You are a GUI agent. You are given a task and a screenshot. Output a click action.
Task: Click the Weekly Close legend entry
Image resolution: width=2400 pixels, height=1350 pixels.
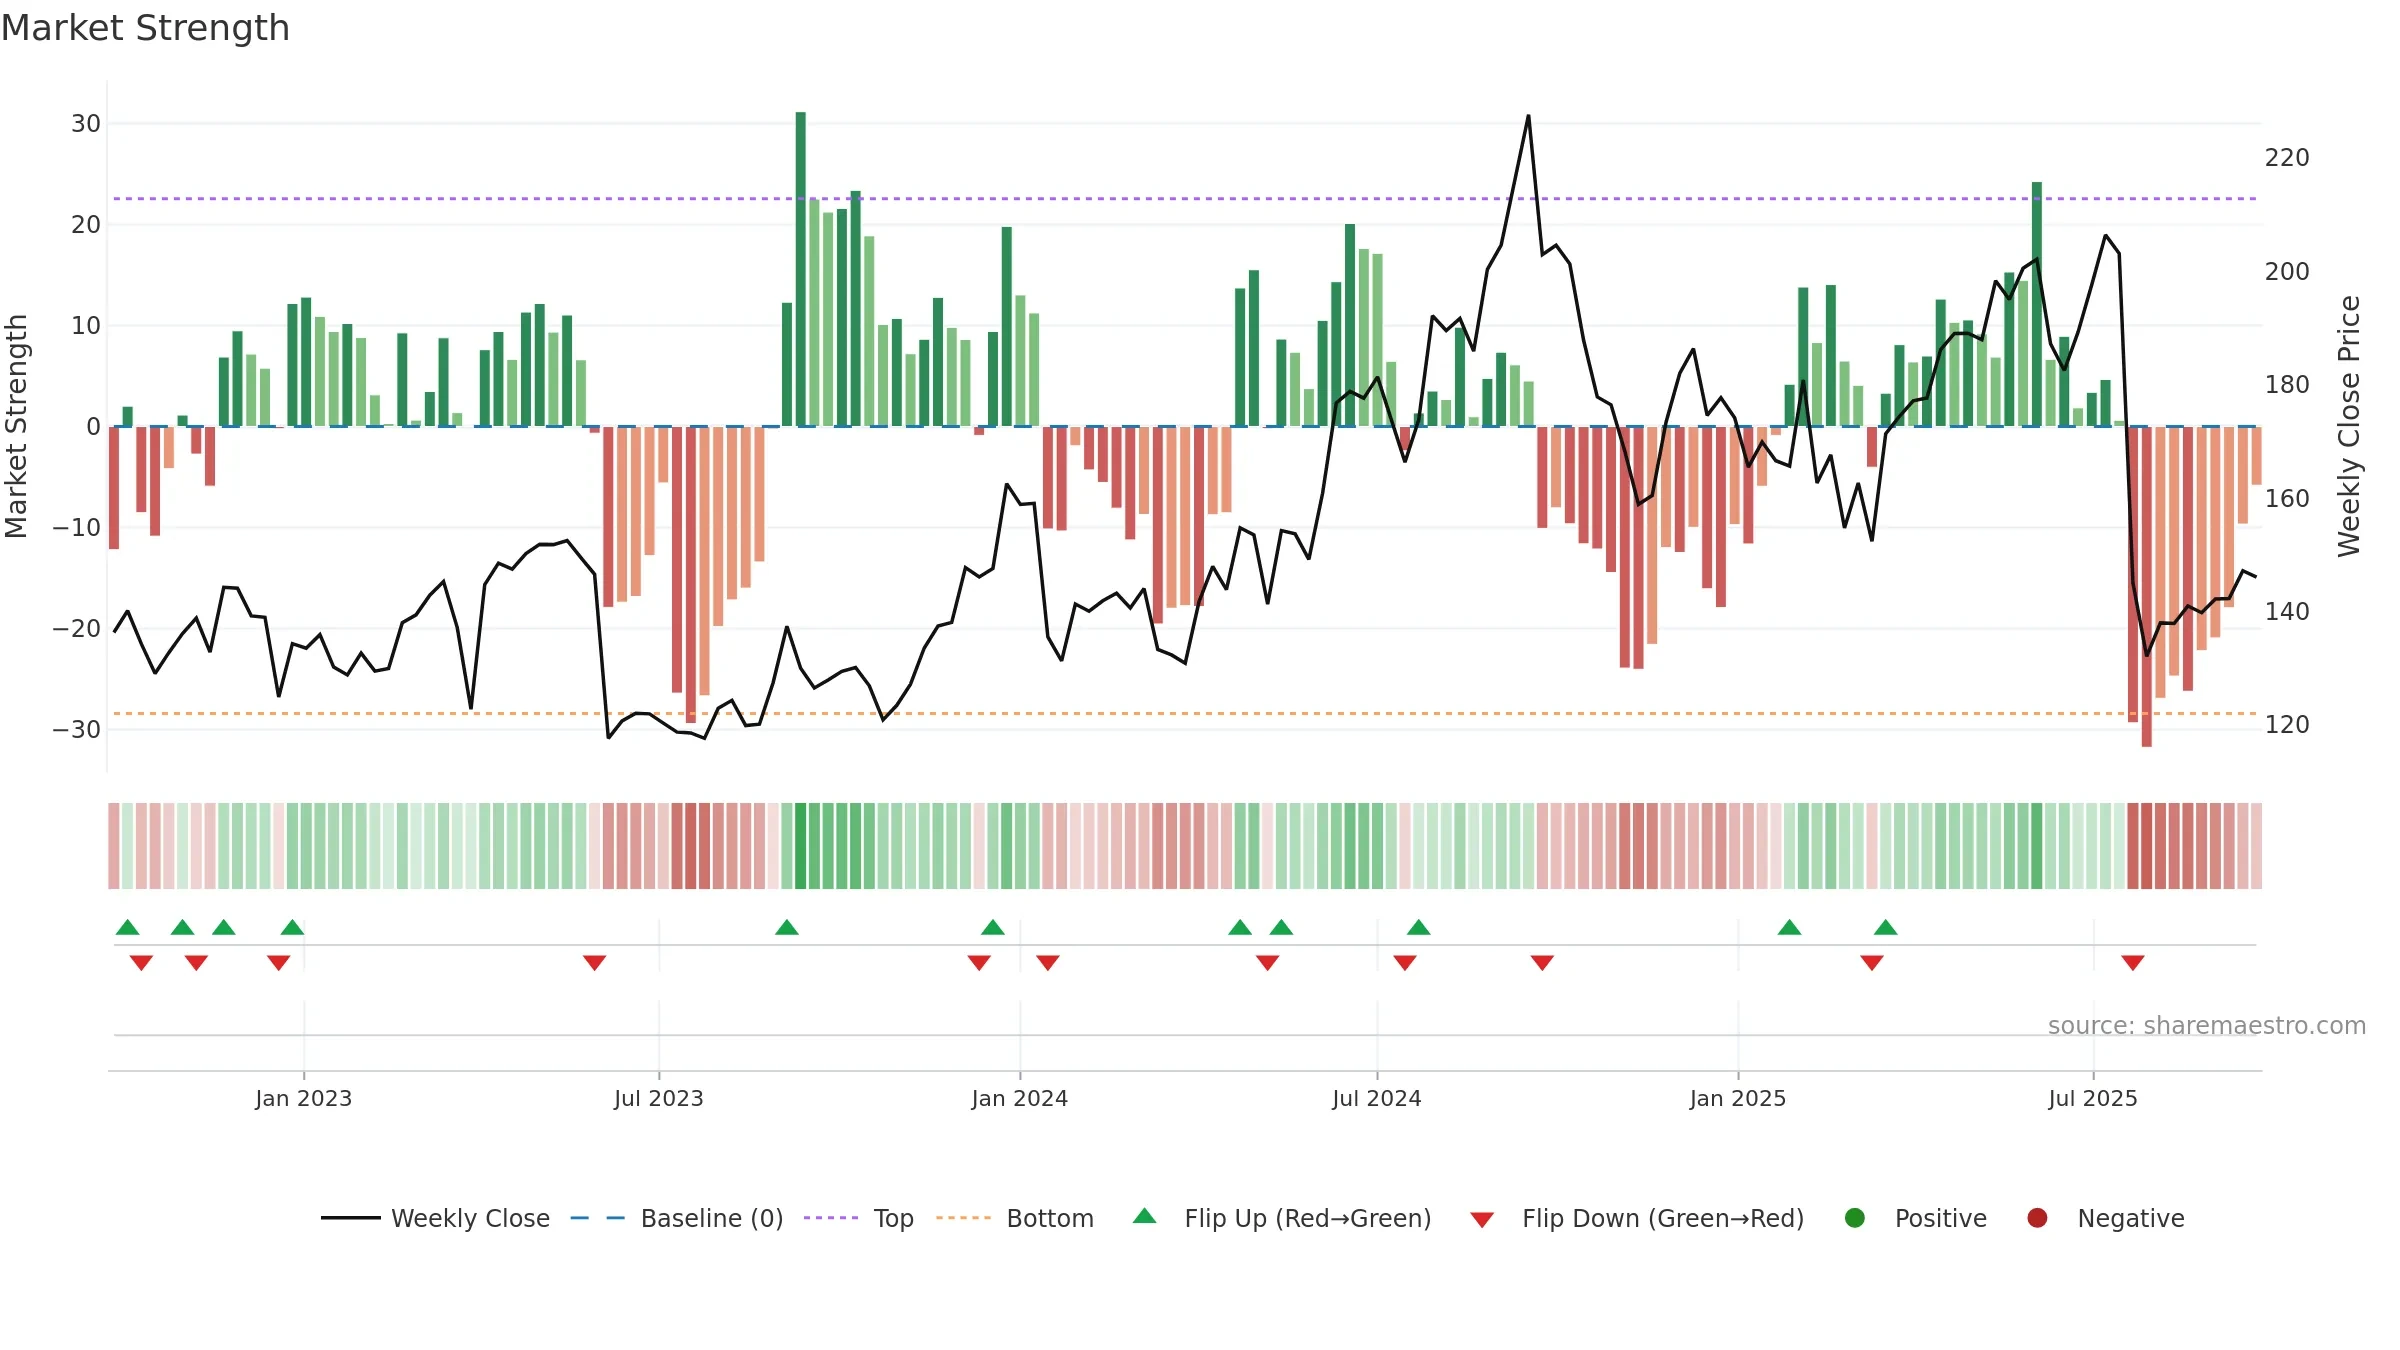[435, 1218]
